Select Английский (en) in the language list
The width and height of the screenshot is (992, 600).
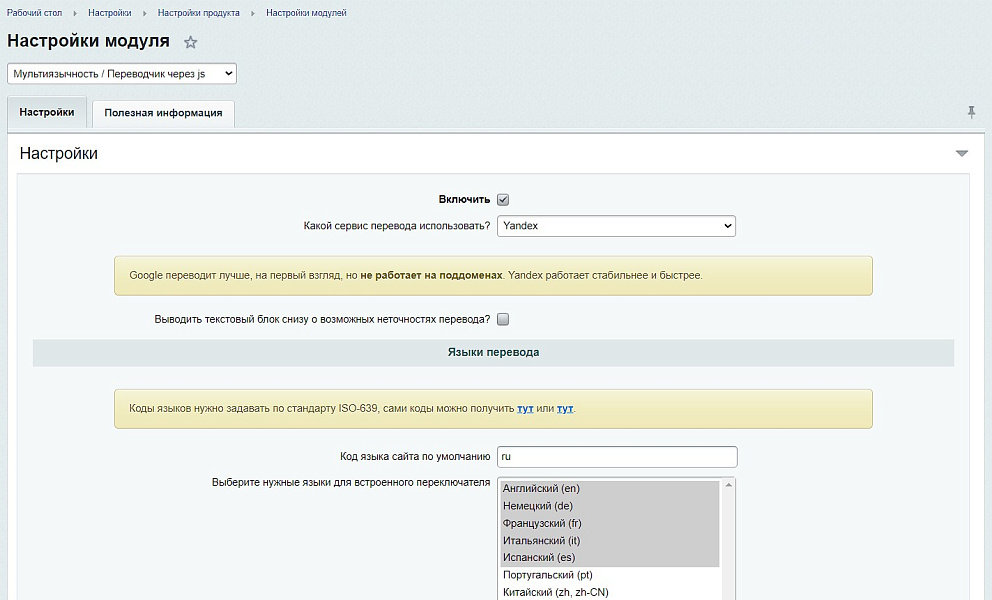click(x=541, y=489)
